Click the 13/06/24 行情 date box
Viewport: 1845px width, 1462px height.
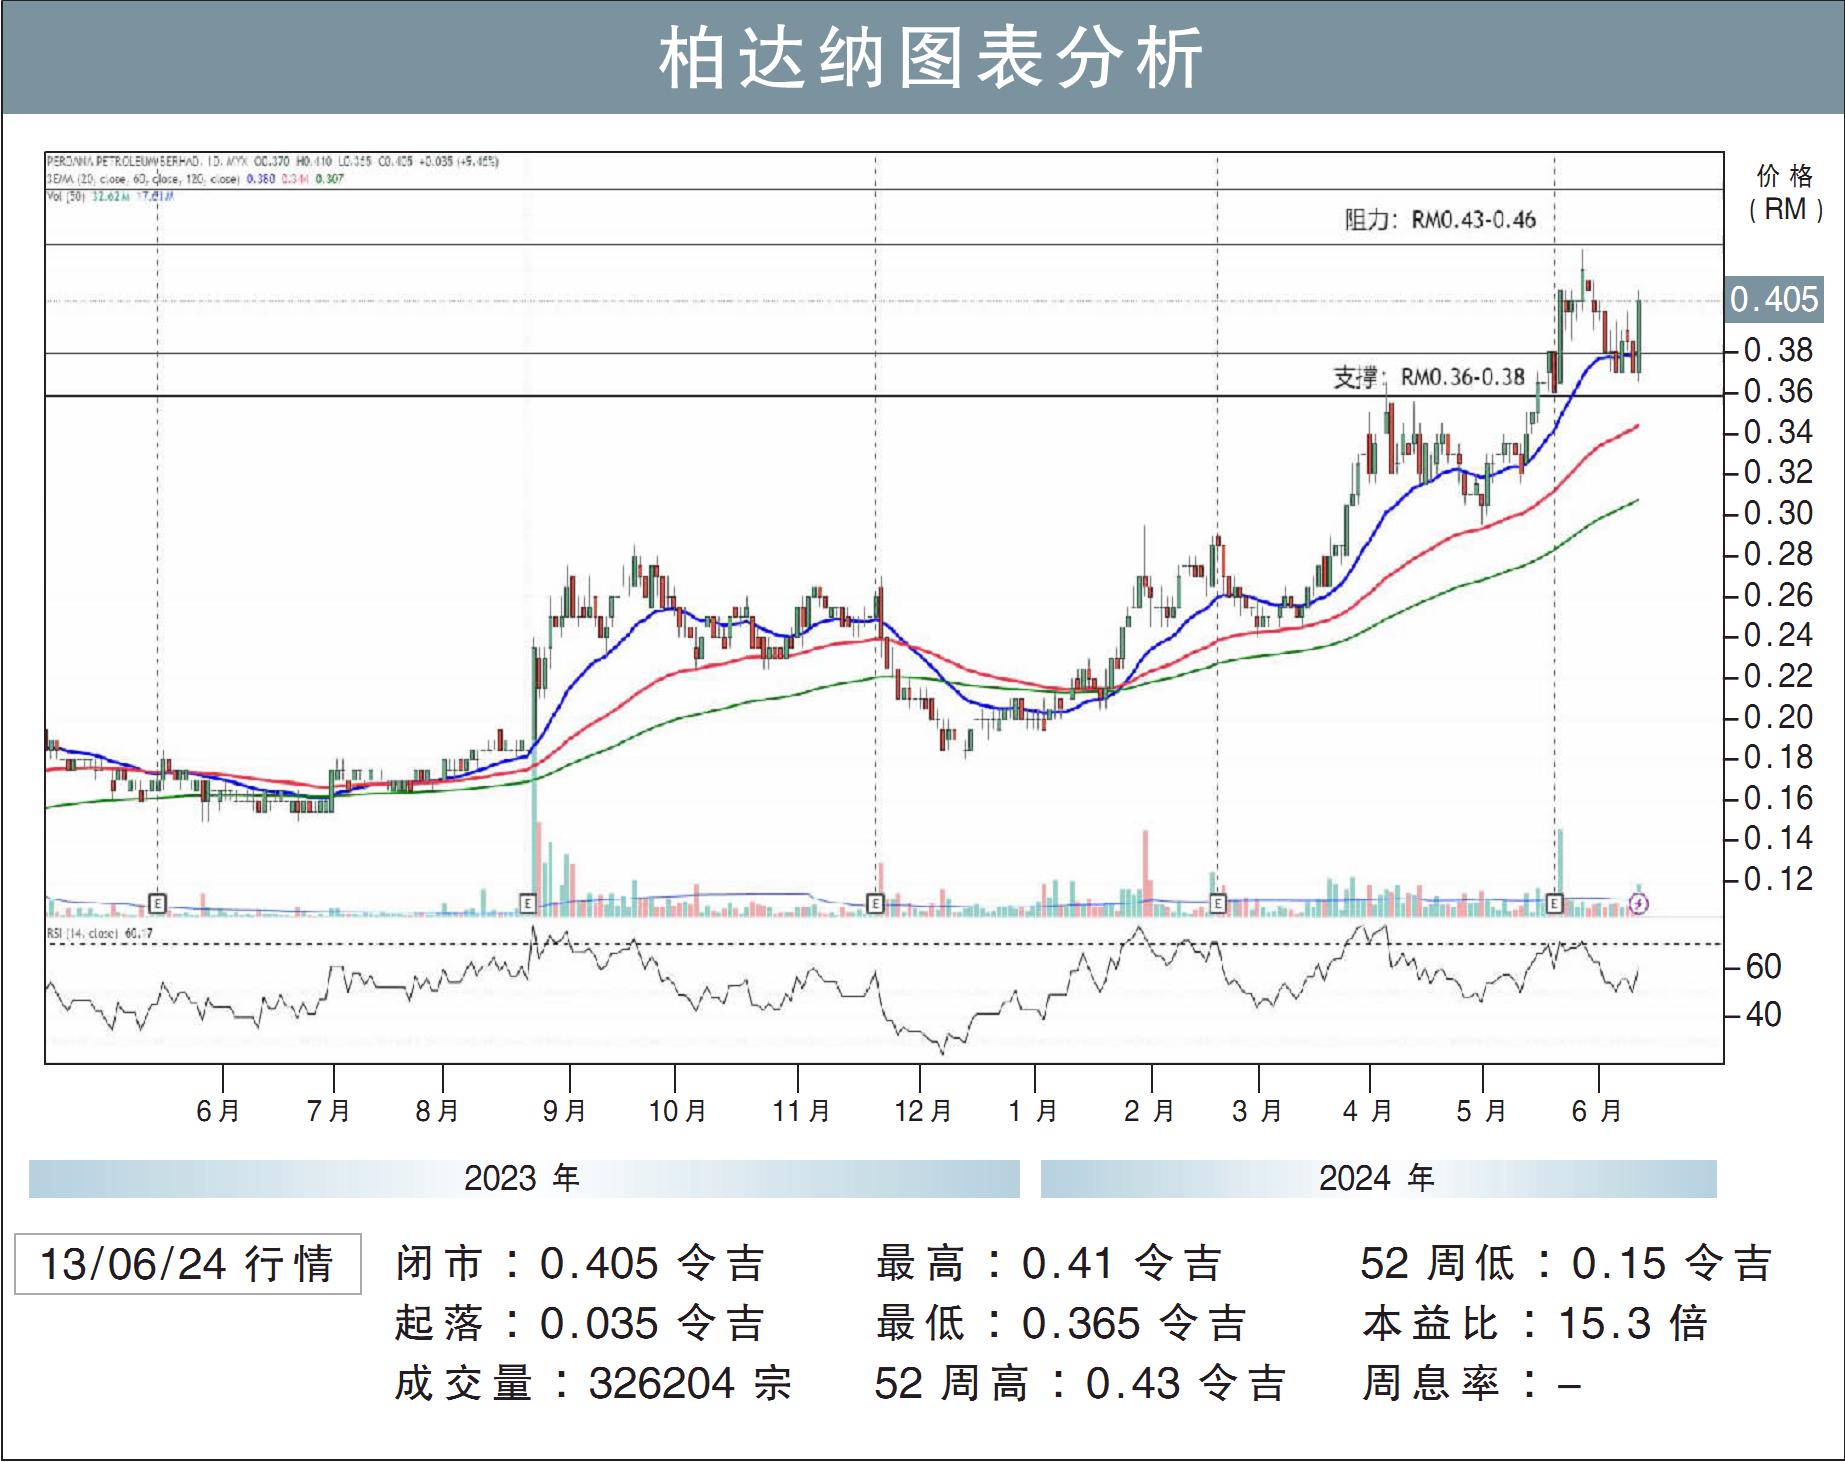tap(188, 1264)
